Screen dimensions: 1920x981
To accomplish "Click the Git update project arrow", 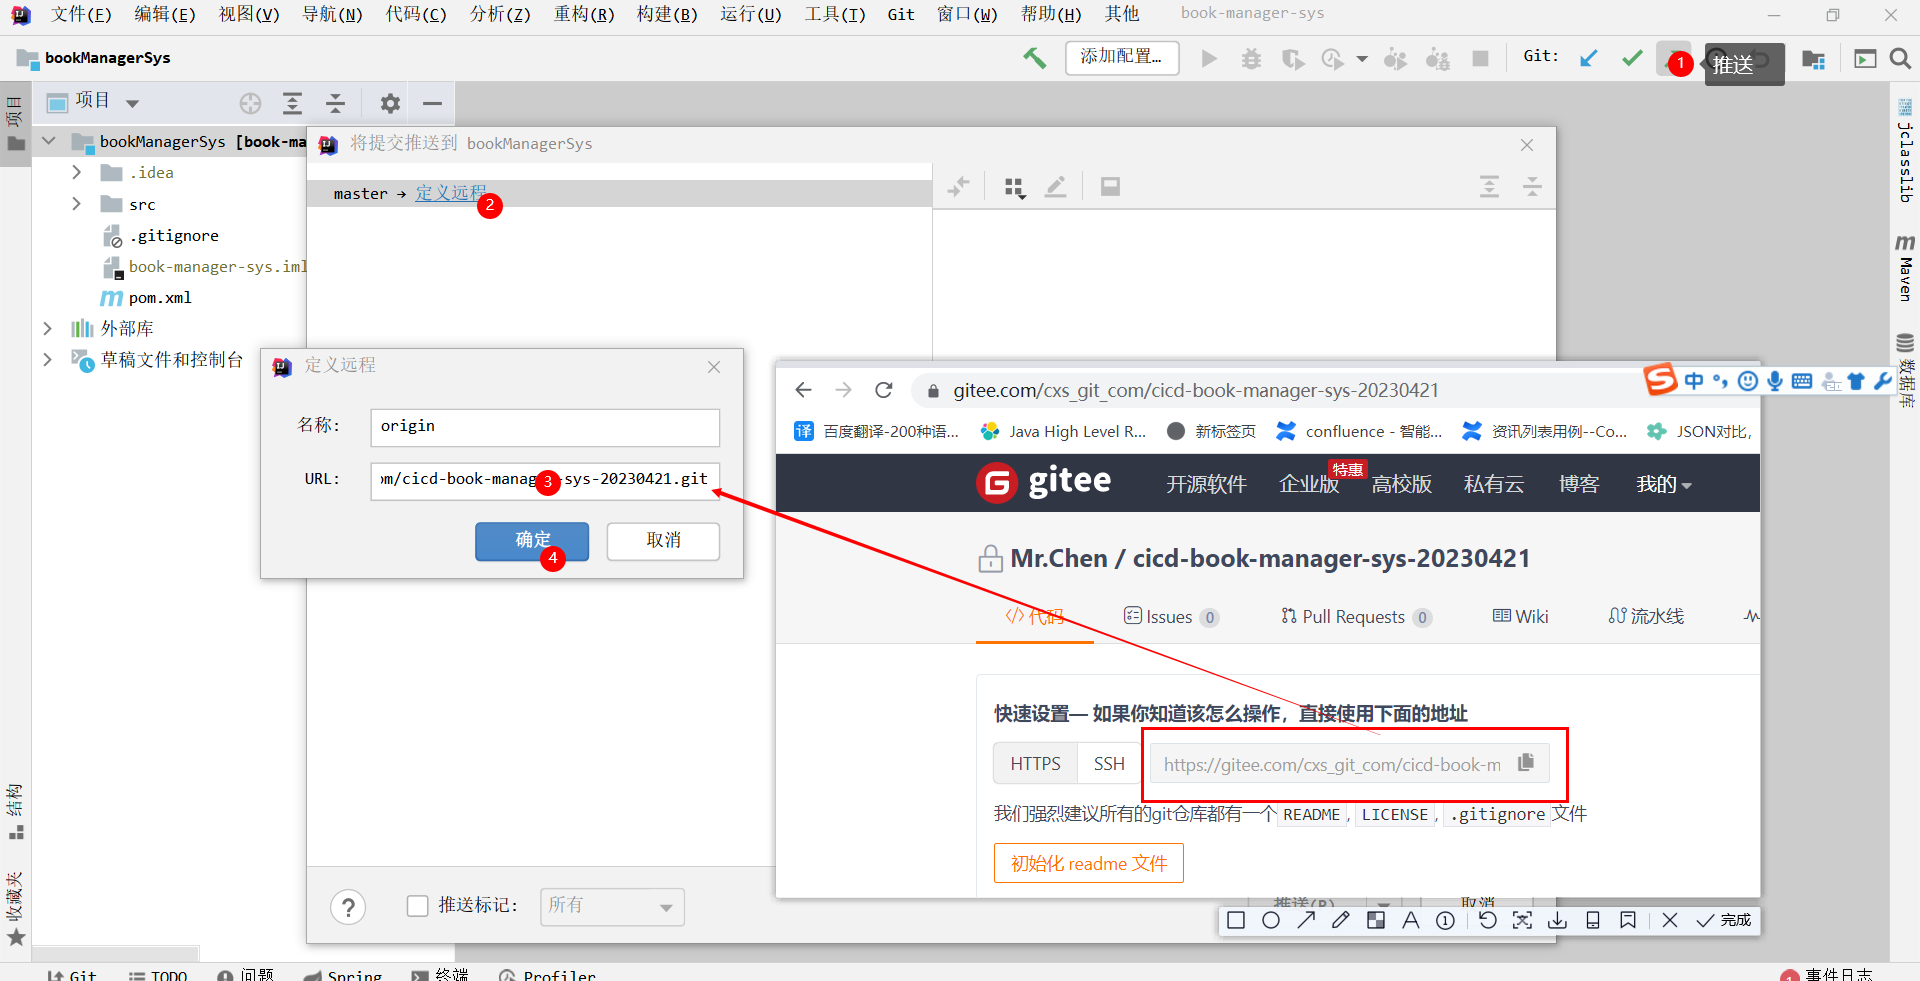I will coord(1588,58).
